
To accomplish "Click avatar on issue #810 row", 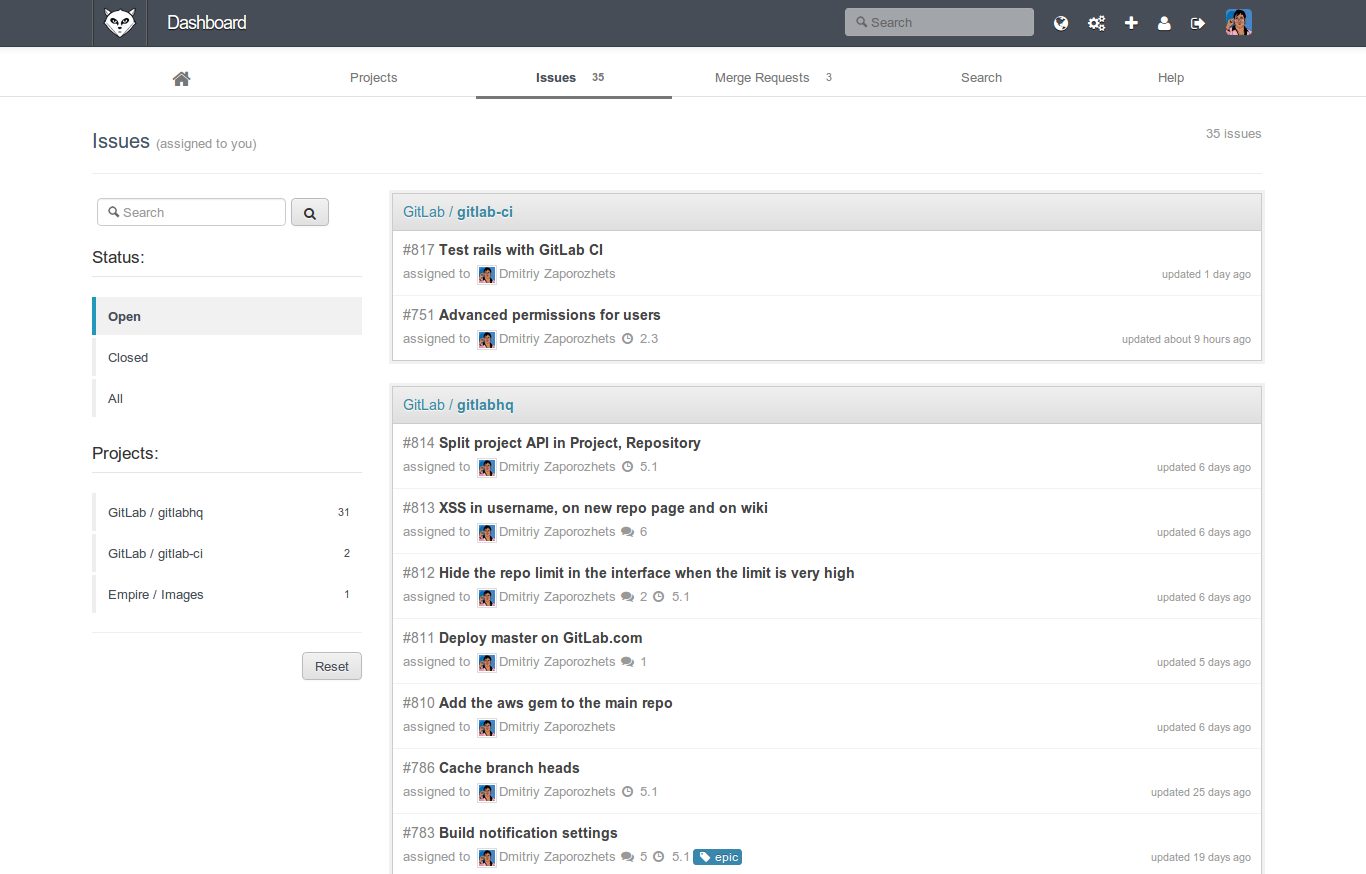I will click(x=487, y=728).
